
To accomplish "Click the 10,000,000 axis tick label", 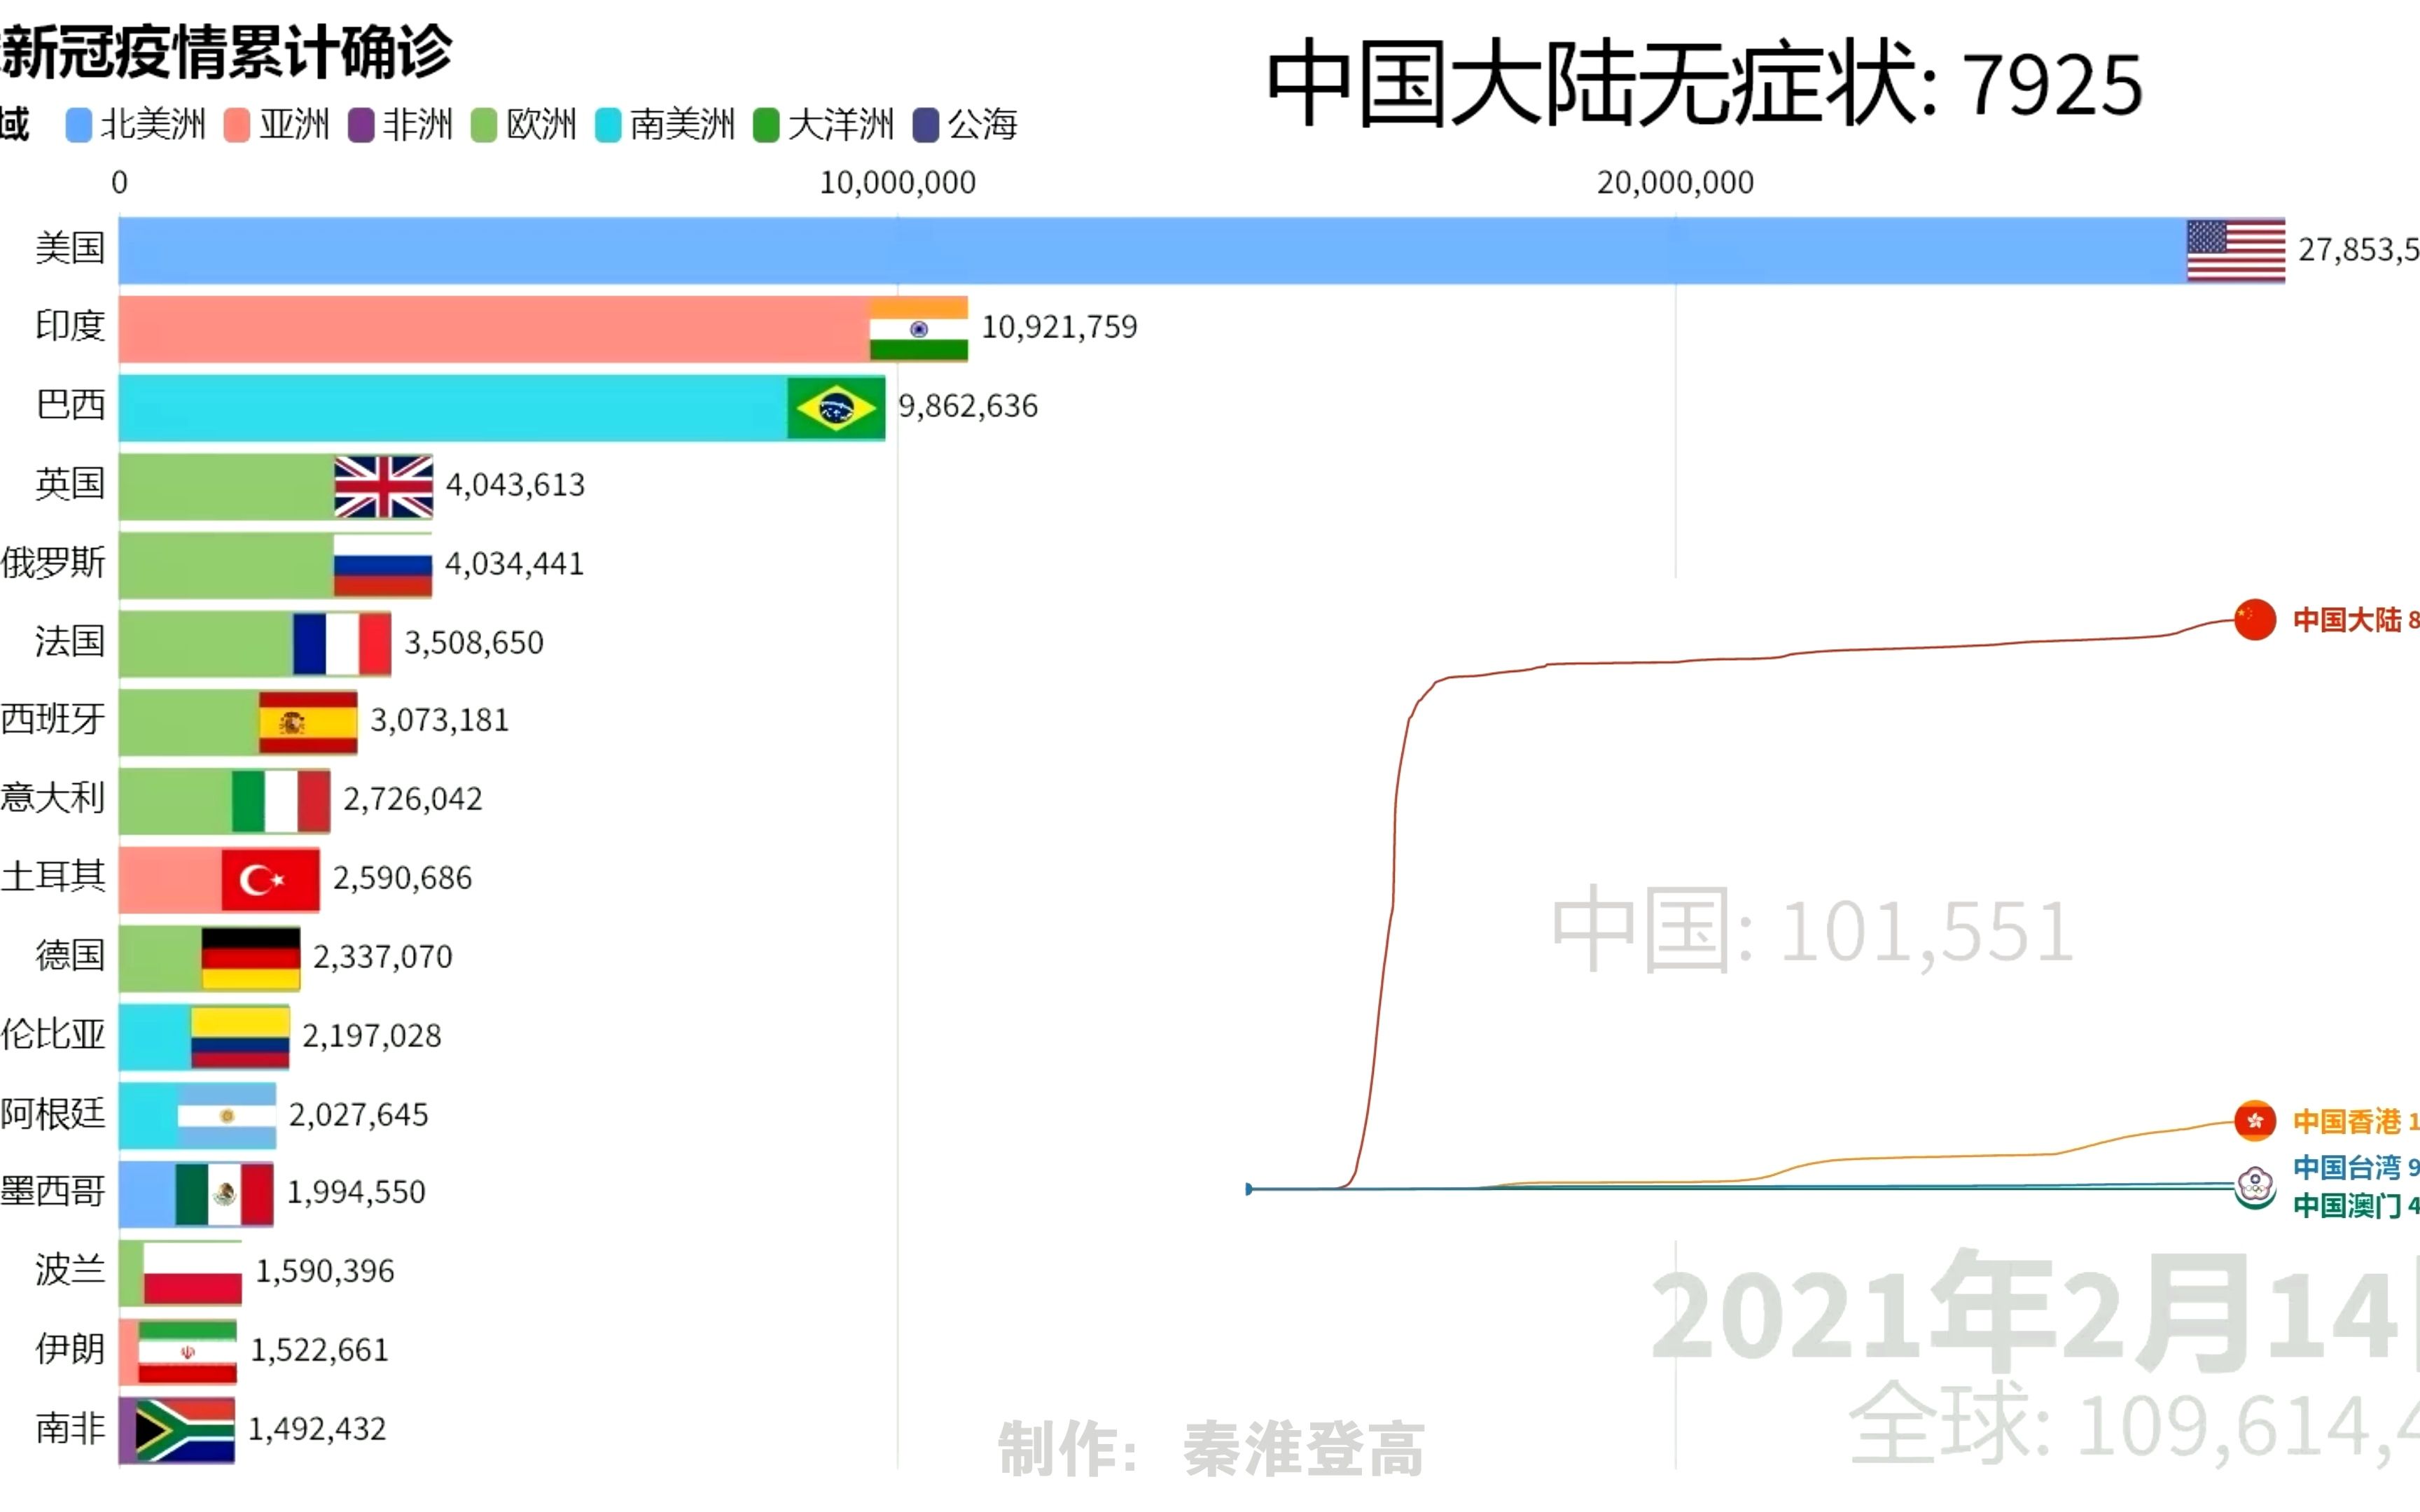I will (898, 183).
